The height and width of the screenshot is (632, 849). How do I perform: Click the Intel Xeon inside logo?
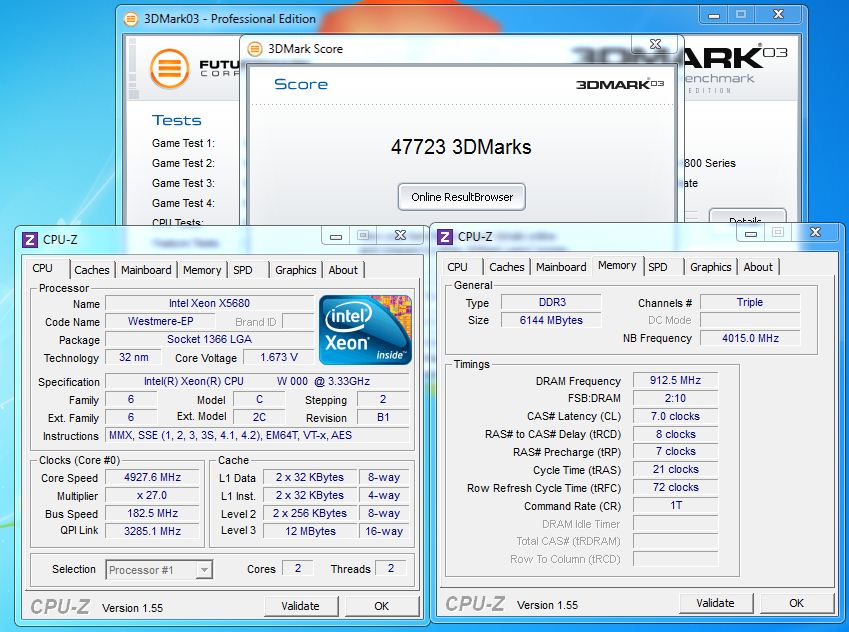[x=365, y=329]
